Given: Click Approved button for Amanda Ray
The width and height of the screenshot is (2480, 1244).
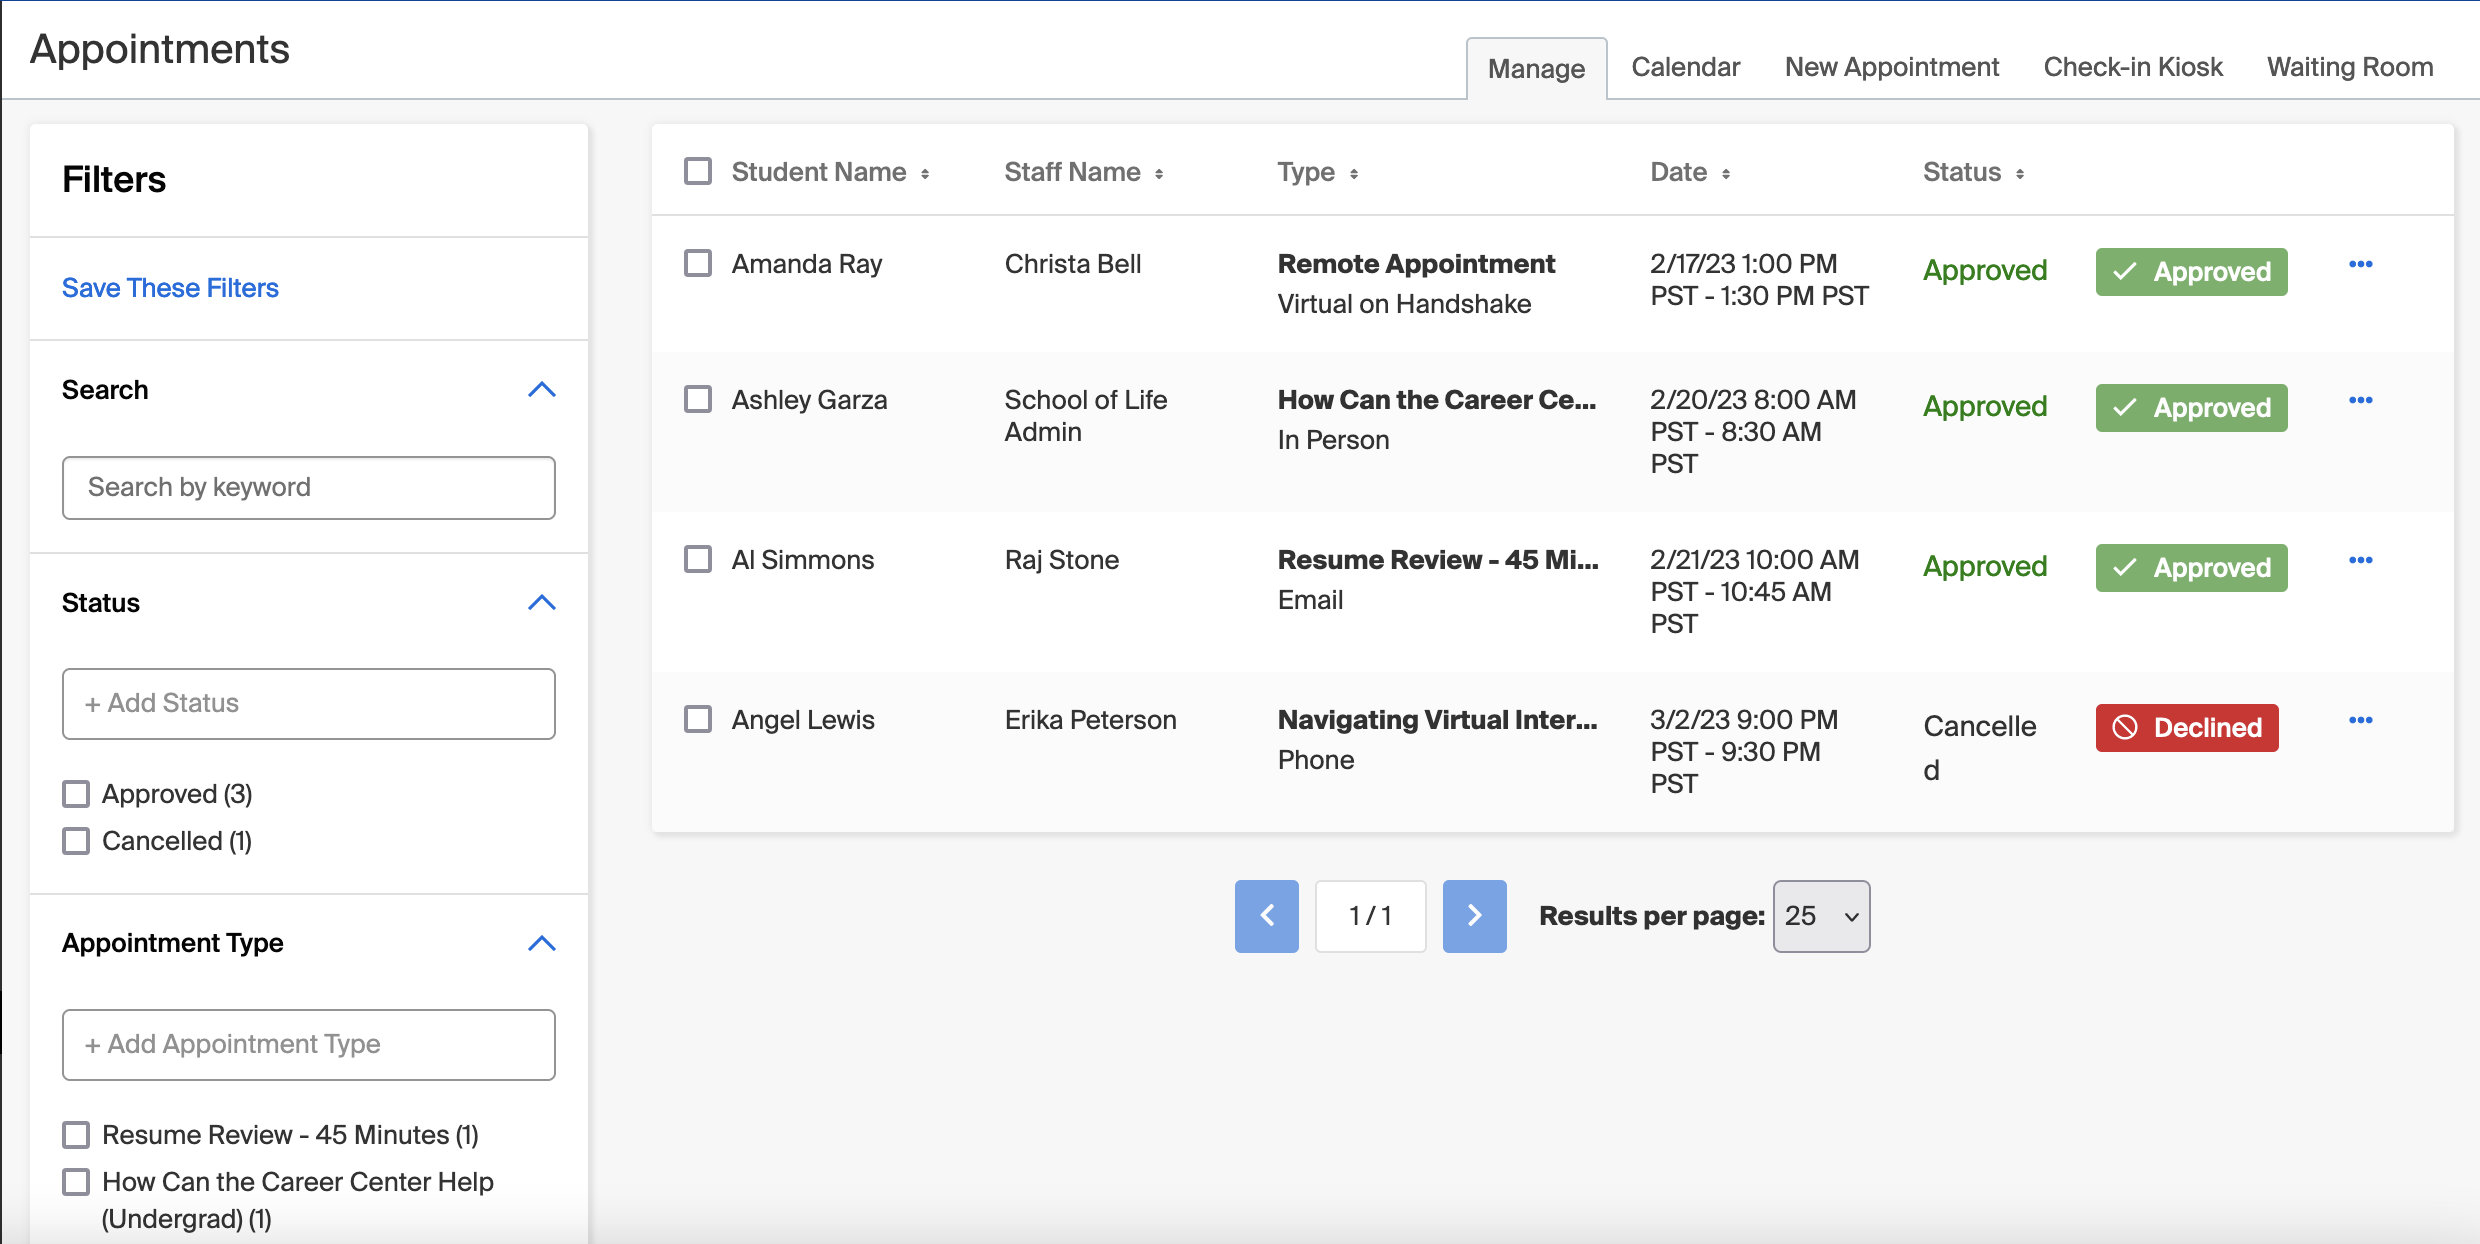Looking at the screenshot, I should click(x=2192, y=272).
